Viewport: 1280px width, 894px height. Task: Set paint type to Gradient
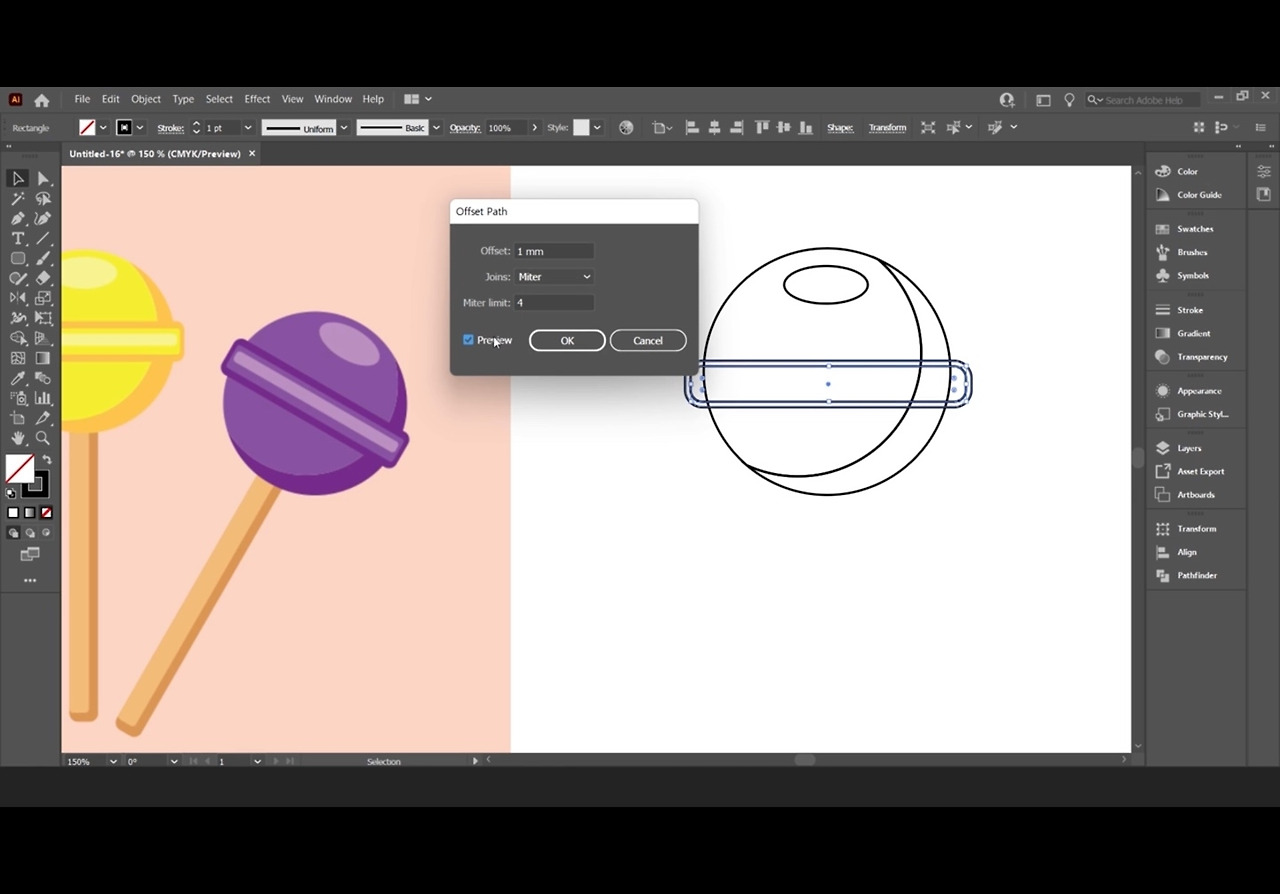pyautogui.click(x=29, y=513)
